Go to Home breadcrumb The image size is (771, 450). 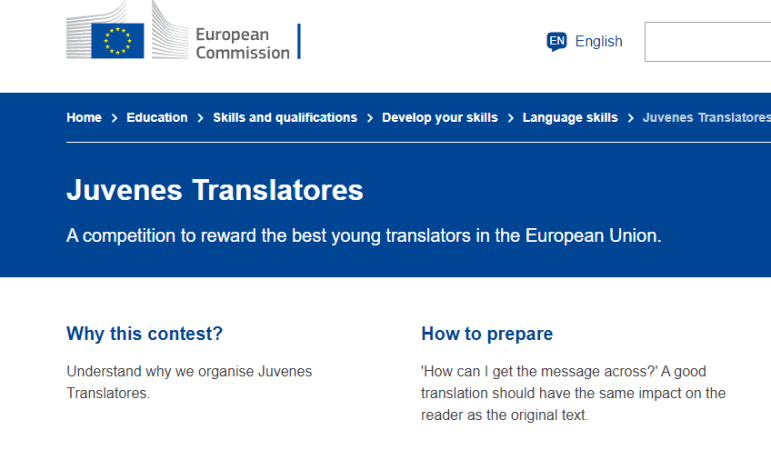84,118
